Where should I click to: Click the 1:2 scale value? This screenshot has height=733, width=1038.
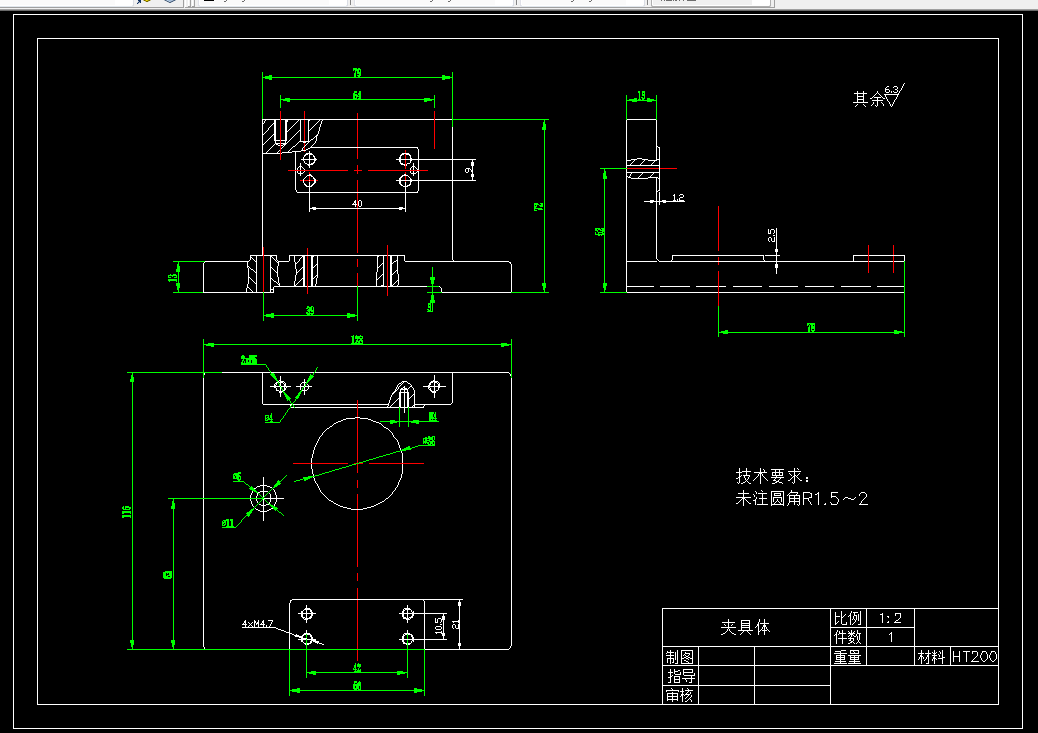pos(890,618)
